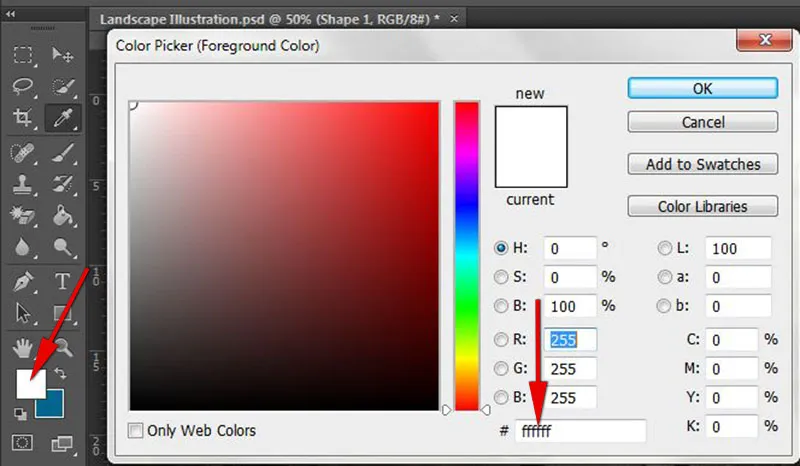
Task: Click the L lightness value field
Action: tap(738, 249)
